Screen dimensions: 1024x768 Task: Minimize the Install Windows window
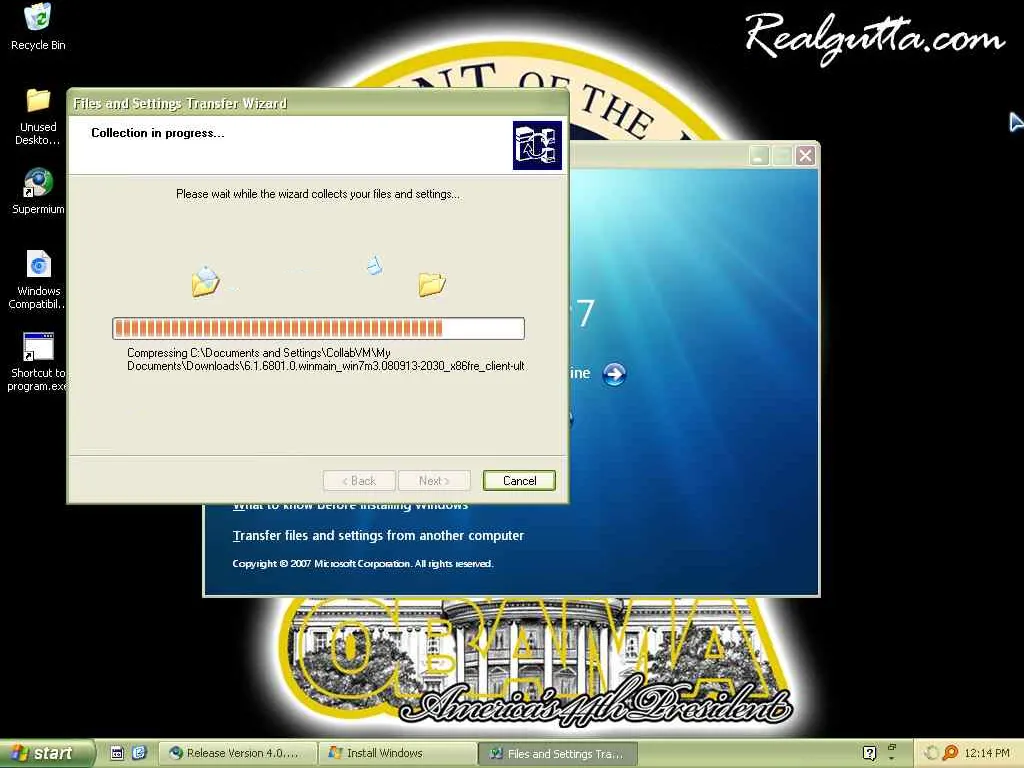point(759,156)
